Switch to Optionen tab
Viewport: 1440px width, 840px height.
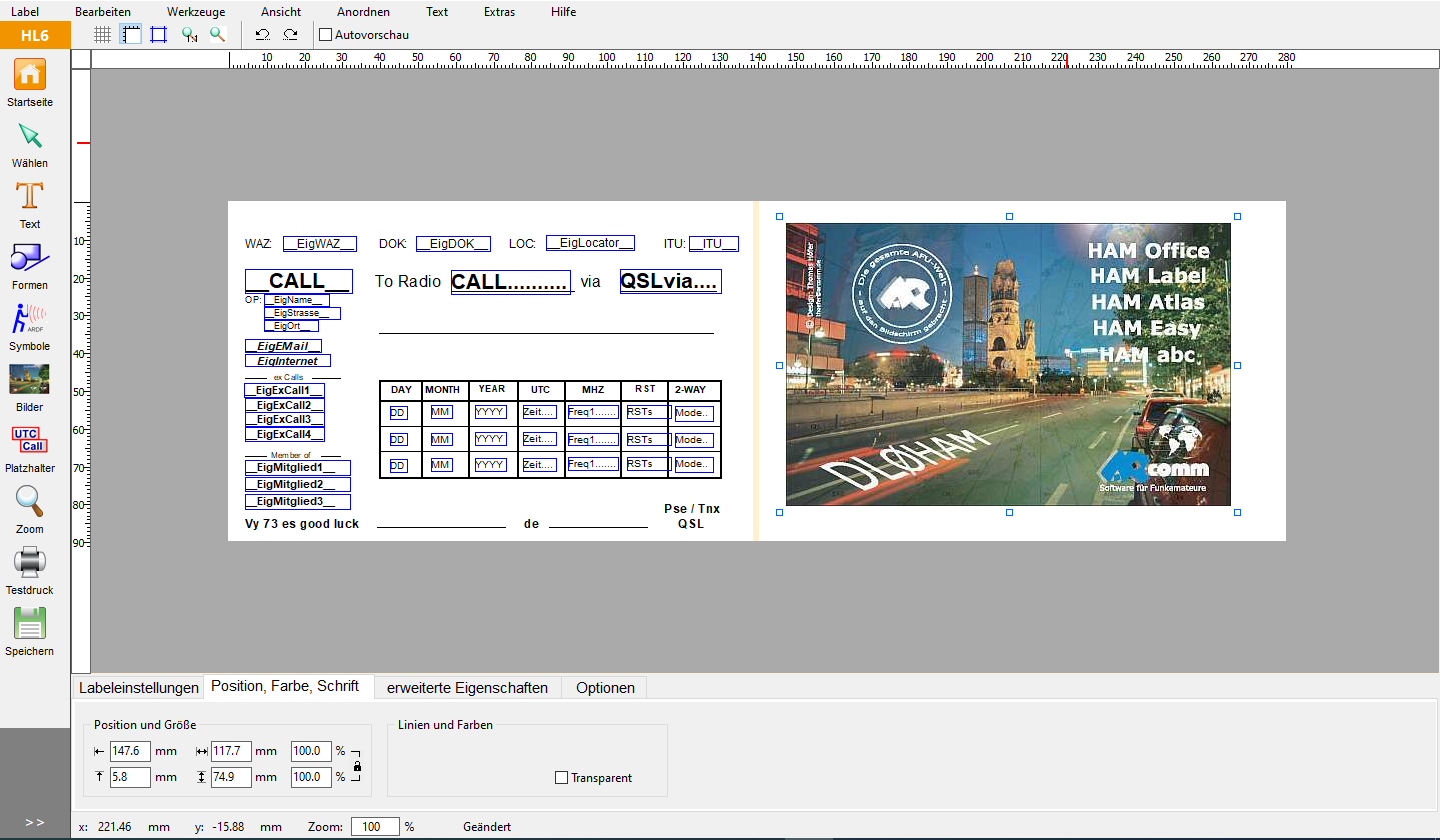605,688
